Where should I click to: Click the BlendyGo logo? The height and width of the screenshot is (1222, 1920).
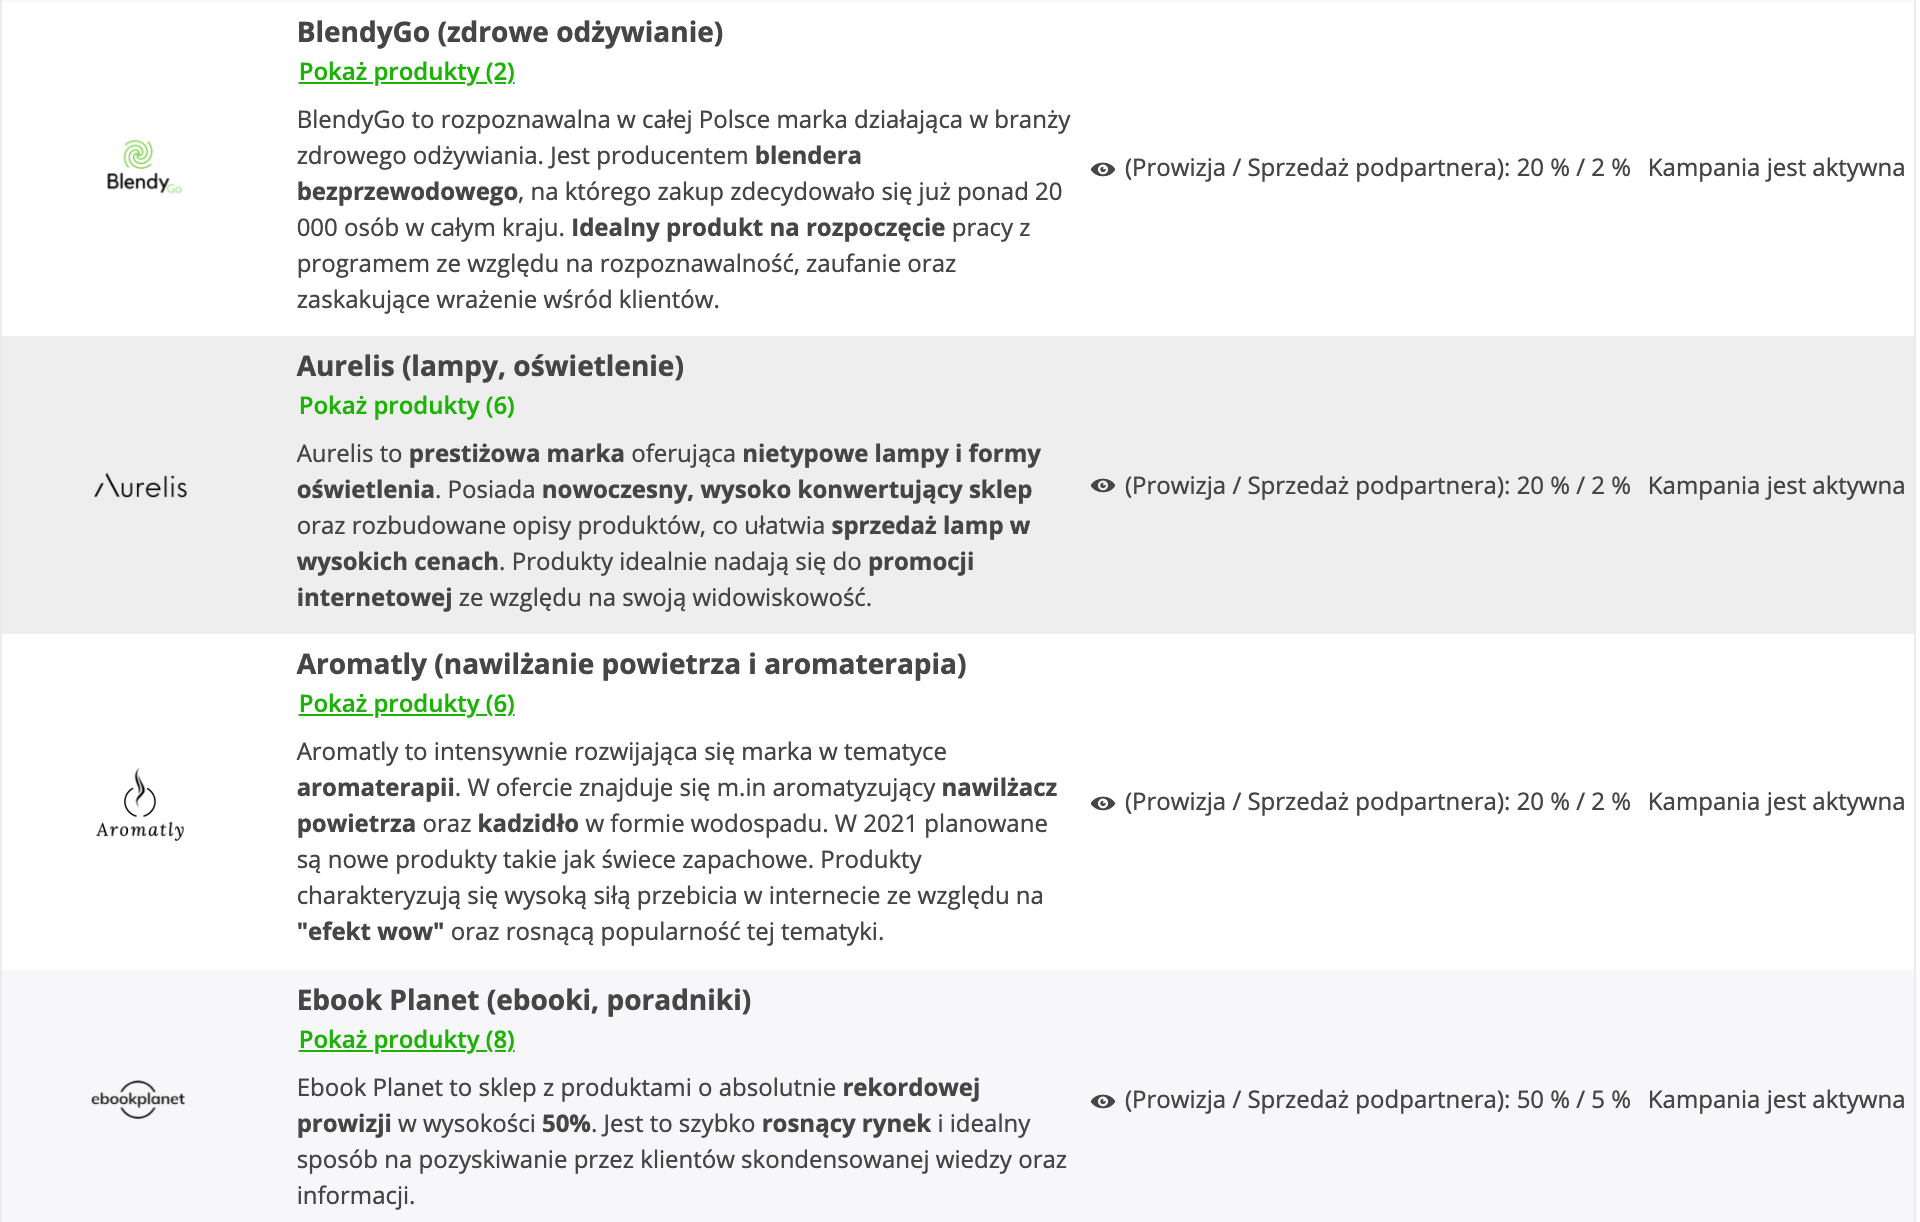tap(142, 168)
